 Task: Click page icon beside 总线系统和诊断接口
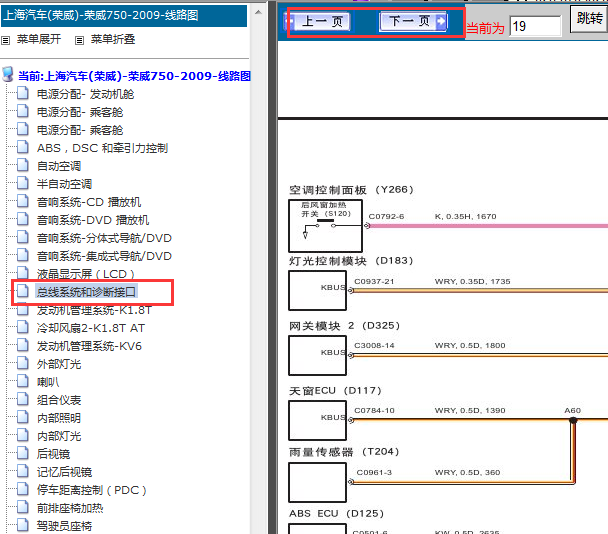(x=23, y=291)
